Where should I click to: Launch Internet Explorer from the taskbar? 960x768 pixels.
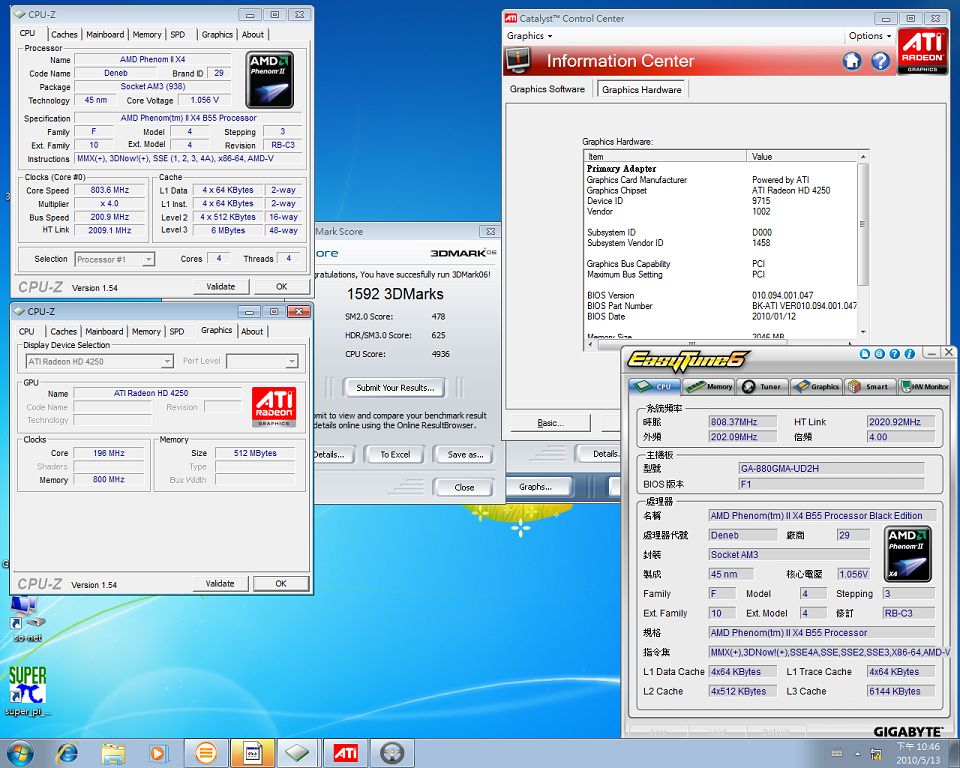[x=67, y=753]
